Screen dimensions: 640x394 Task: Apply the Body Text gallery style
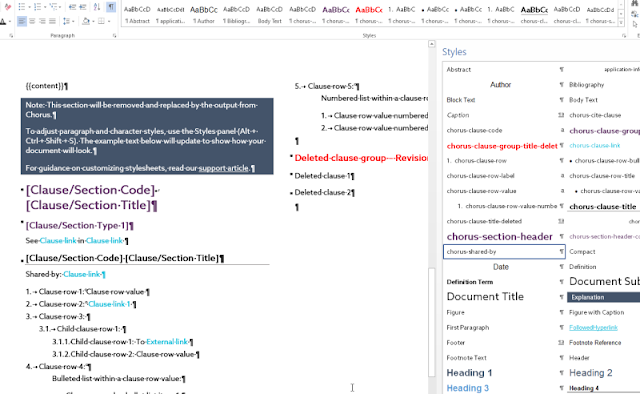click(x=270, y=15)
